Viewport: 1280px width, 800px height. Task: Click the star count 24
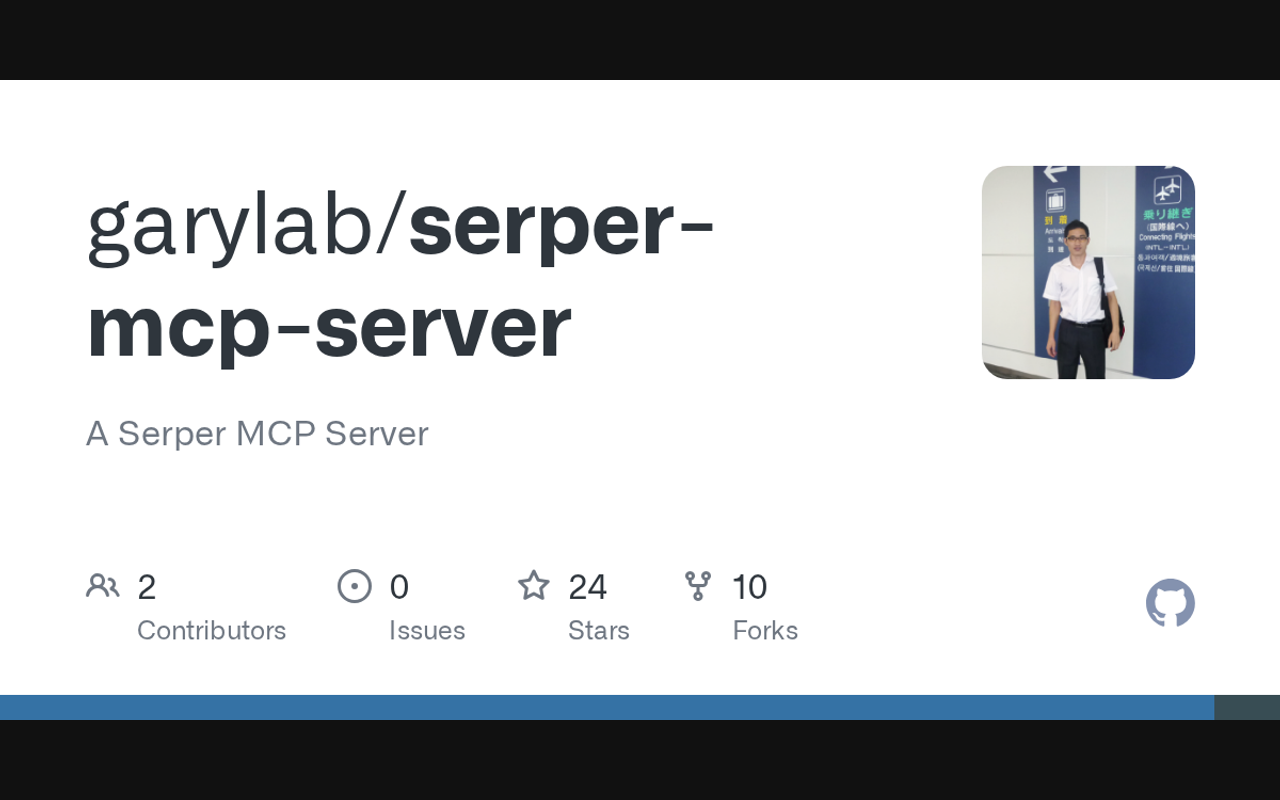coord(587,587)
